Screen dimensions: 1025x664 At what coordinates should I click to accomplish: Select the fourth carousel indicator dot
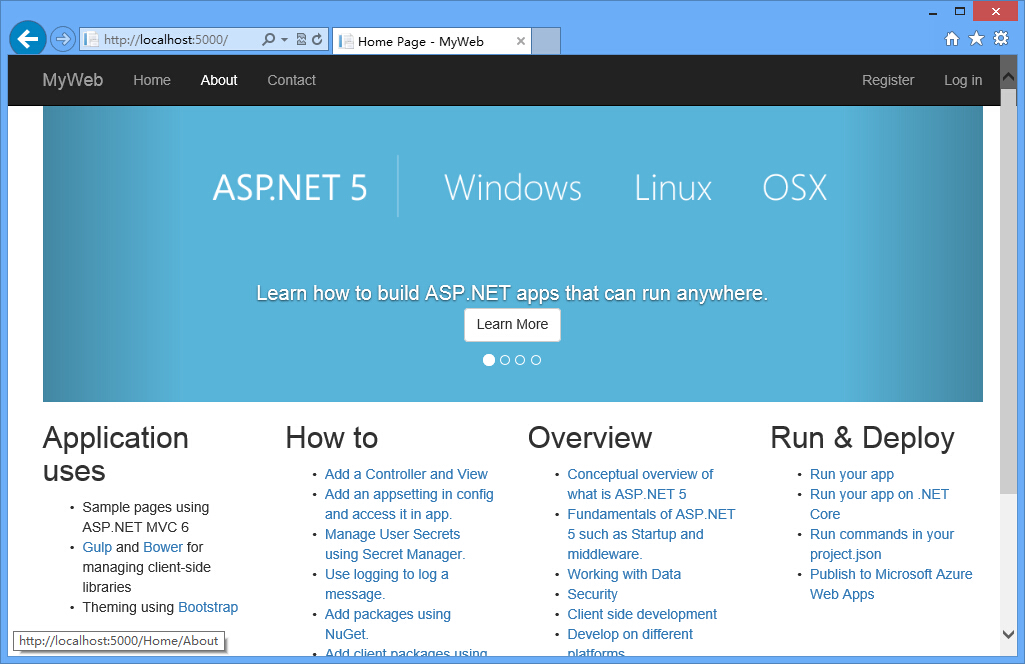coord(536,359)
